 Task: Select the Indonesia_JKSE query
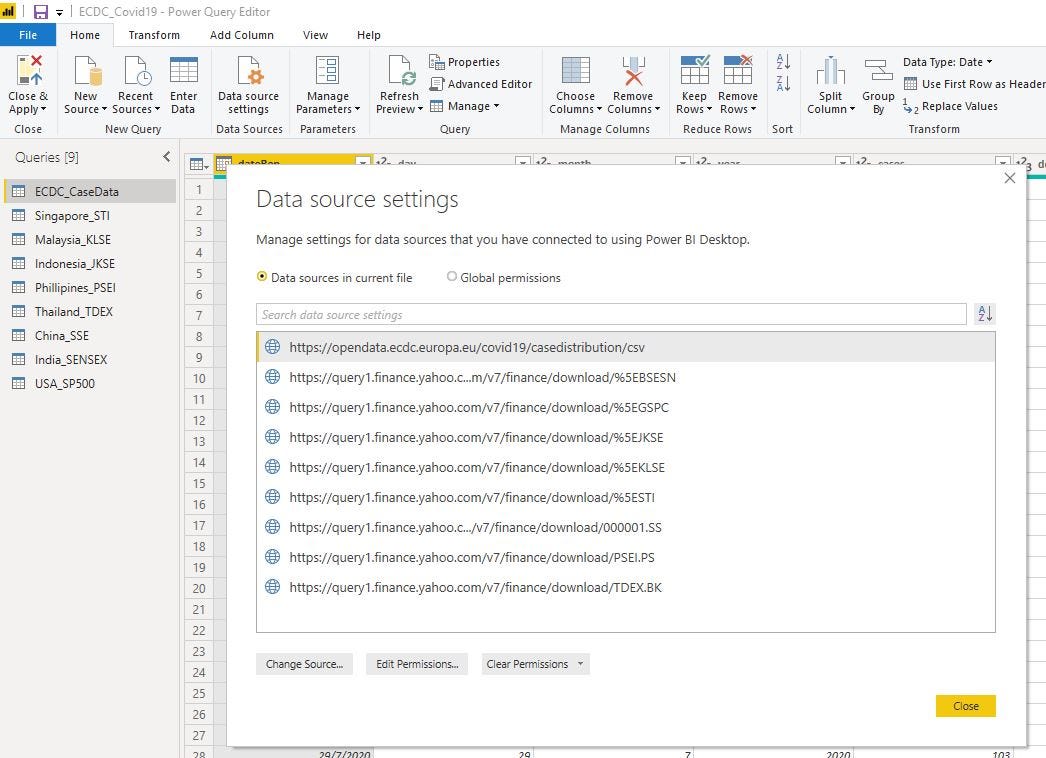(90, 264)
